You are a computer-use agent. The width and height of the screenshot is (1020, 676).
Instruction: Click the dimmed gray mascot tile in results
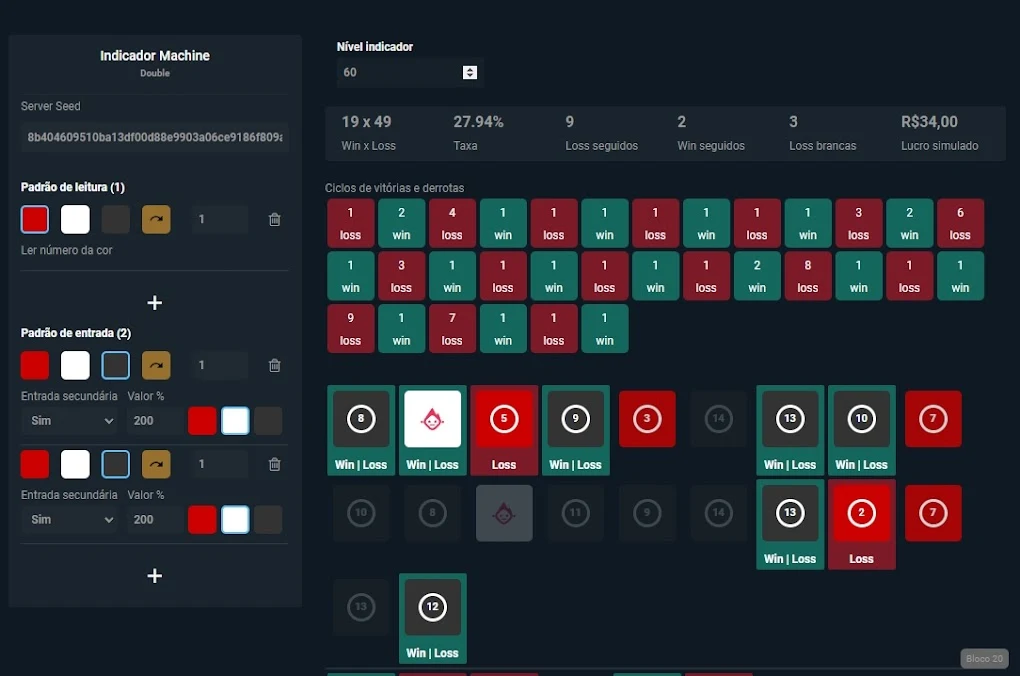[504, 513]
